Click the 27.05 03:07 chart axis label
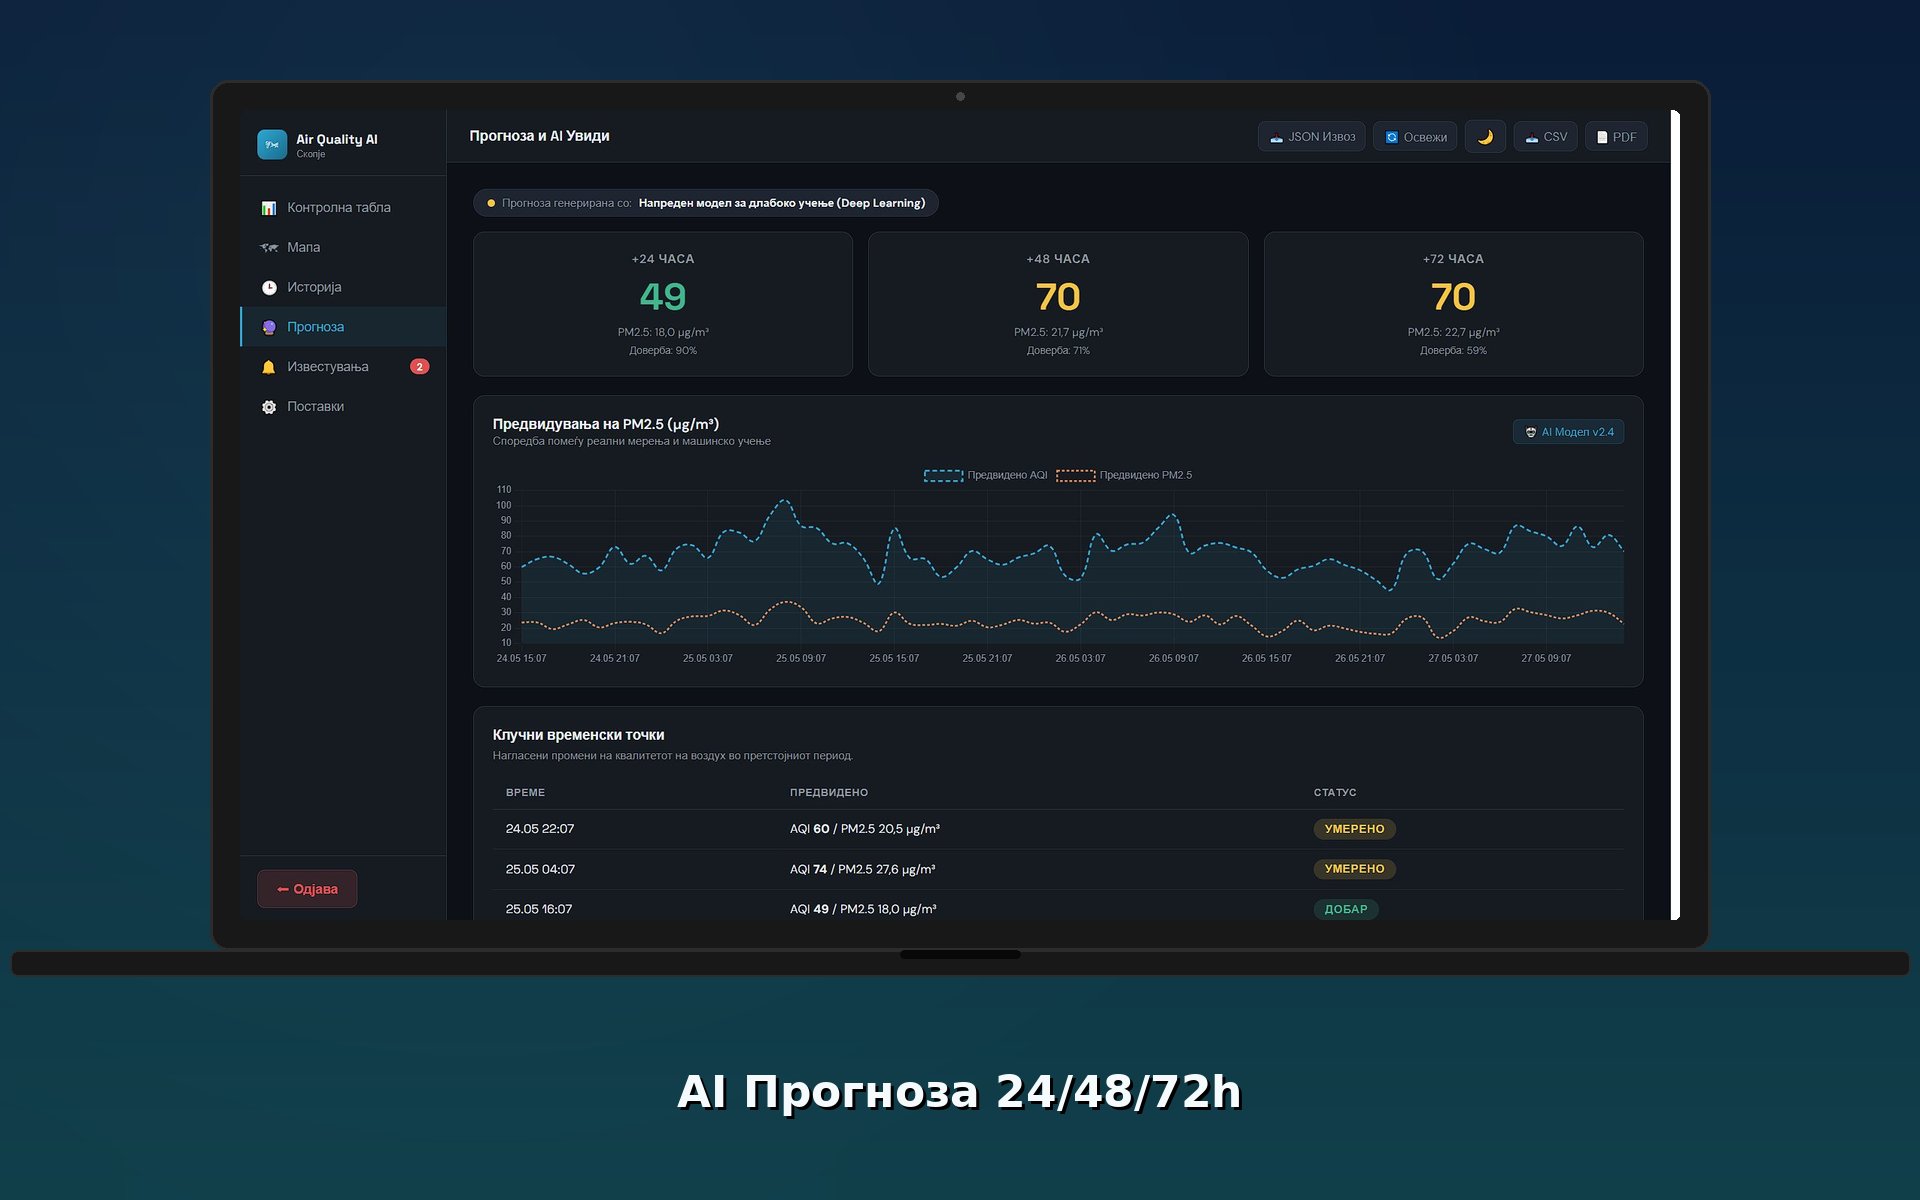 pos(1453,658)
